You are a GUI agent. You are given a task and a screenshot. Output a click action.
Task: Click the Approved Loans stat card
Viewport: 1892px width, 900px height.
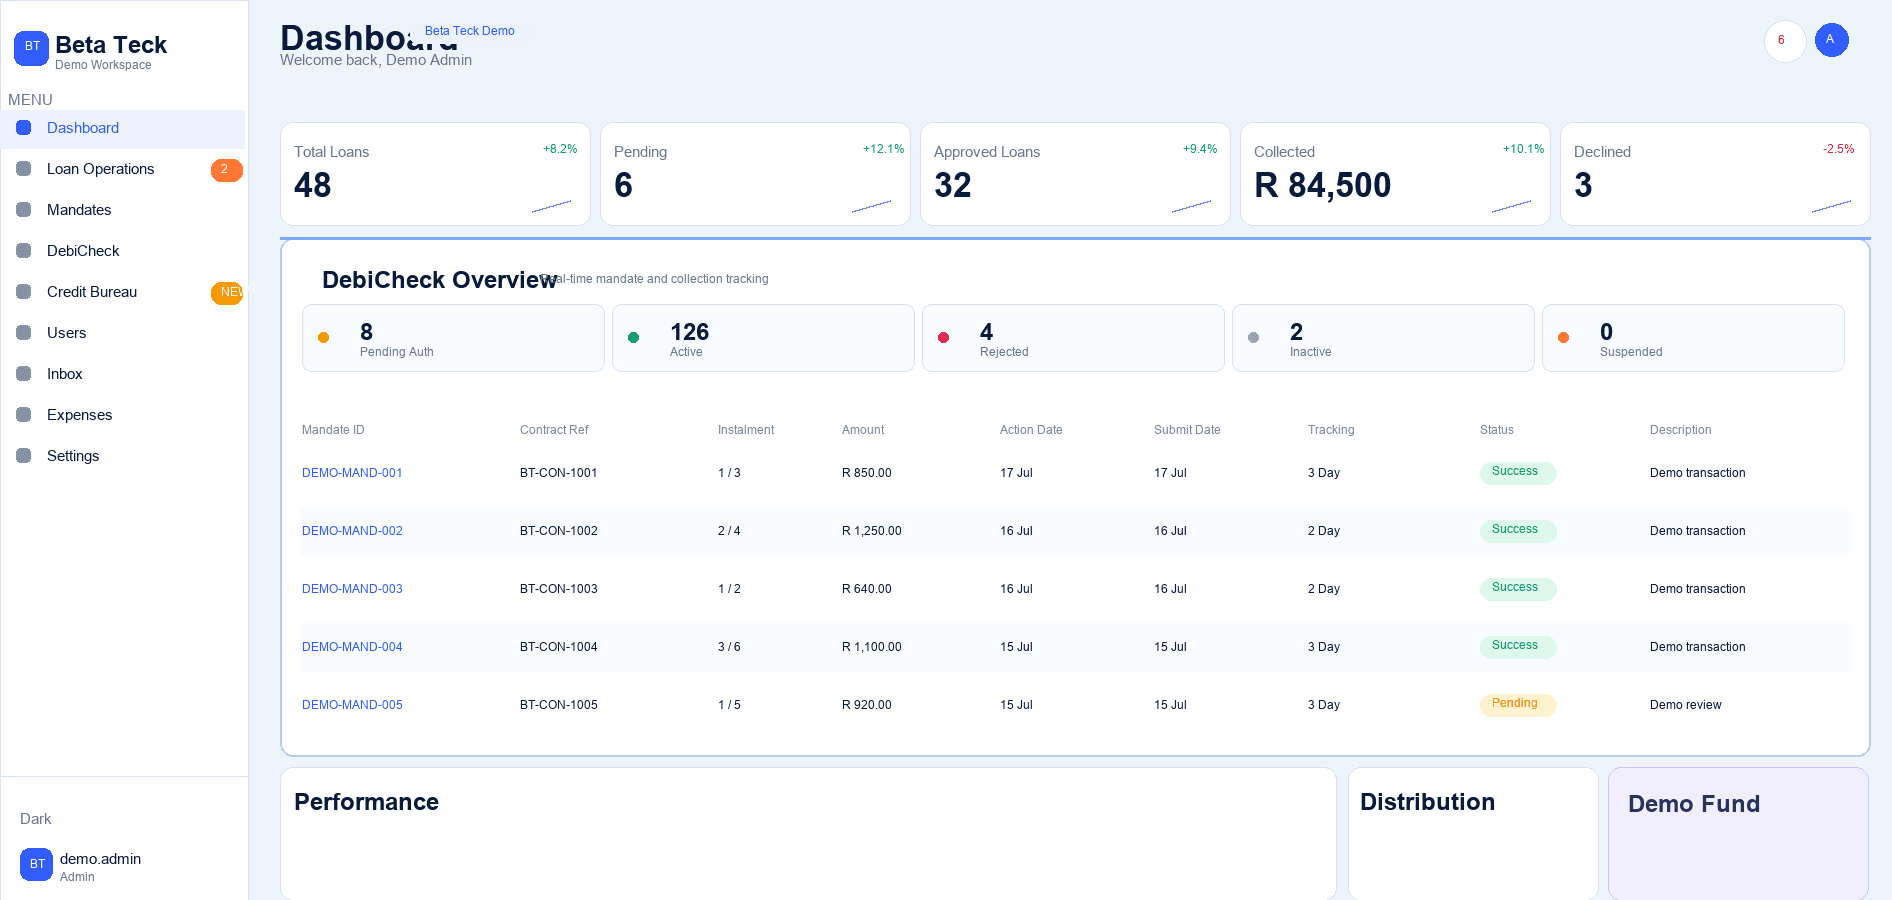pos(1076,174)
